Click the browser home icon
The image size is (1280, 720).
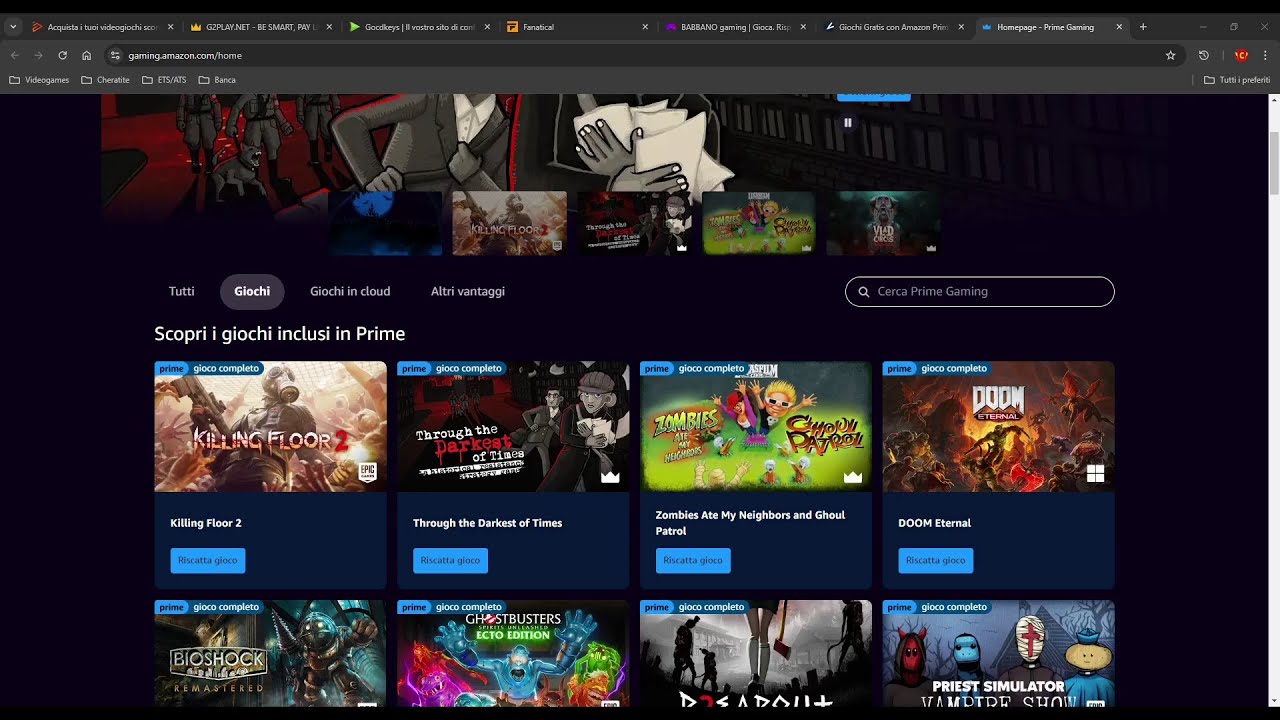coord(86,55)
